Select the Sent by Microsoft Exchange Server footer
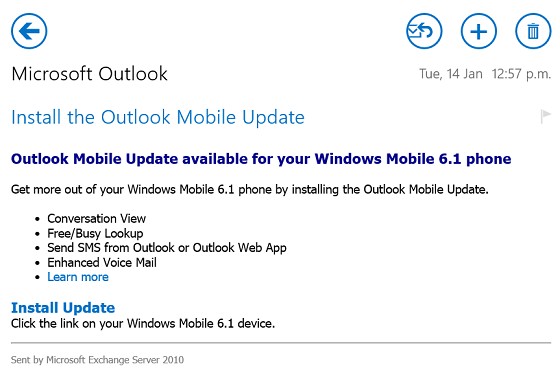The height and width of the screenshot is (373, 560). pos(97,360)
